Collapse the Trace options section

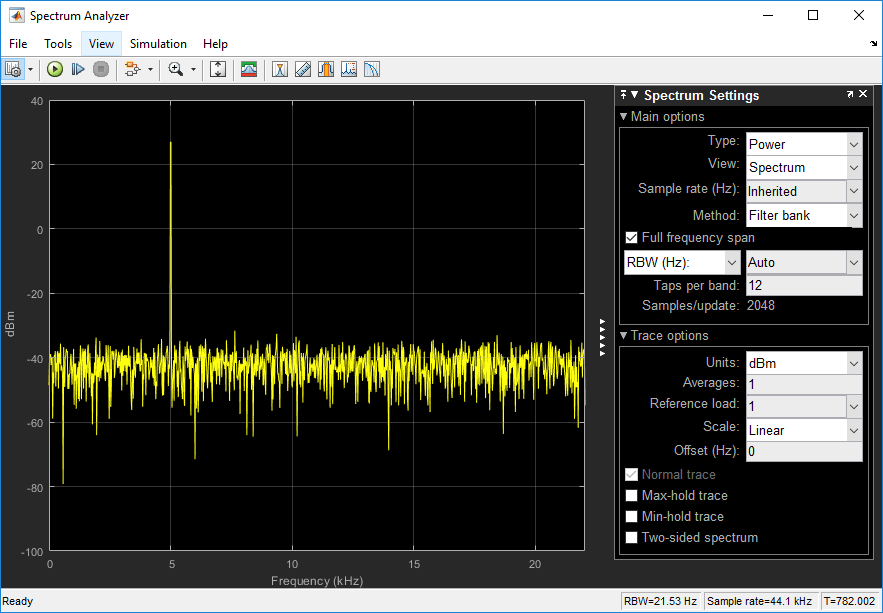point(624,336)
